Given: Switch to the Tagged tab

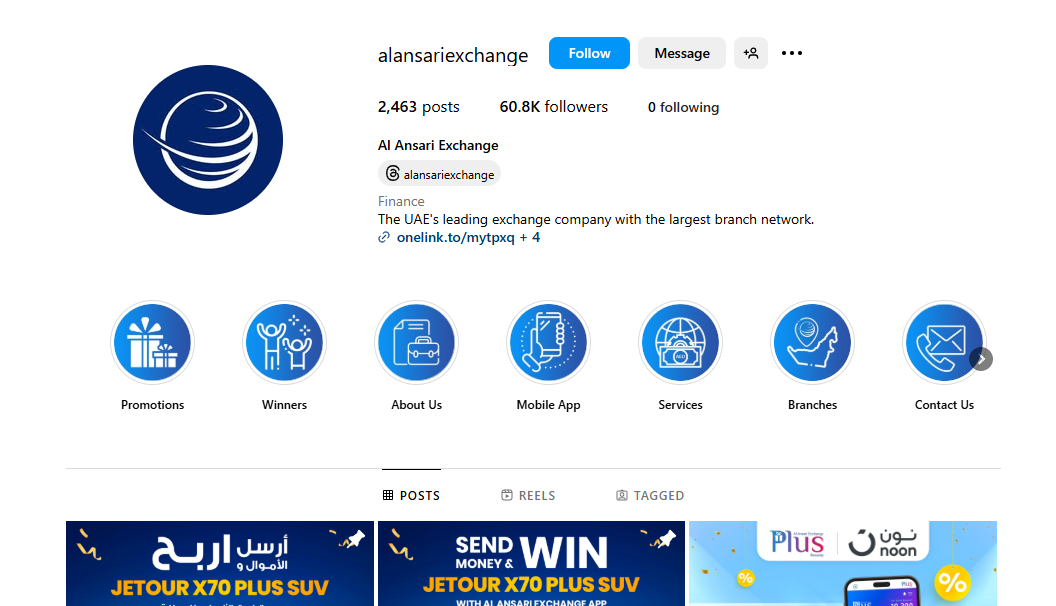Looking at the screenshot, I should (x=650, y=496).
